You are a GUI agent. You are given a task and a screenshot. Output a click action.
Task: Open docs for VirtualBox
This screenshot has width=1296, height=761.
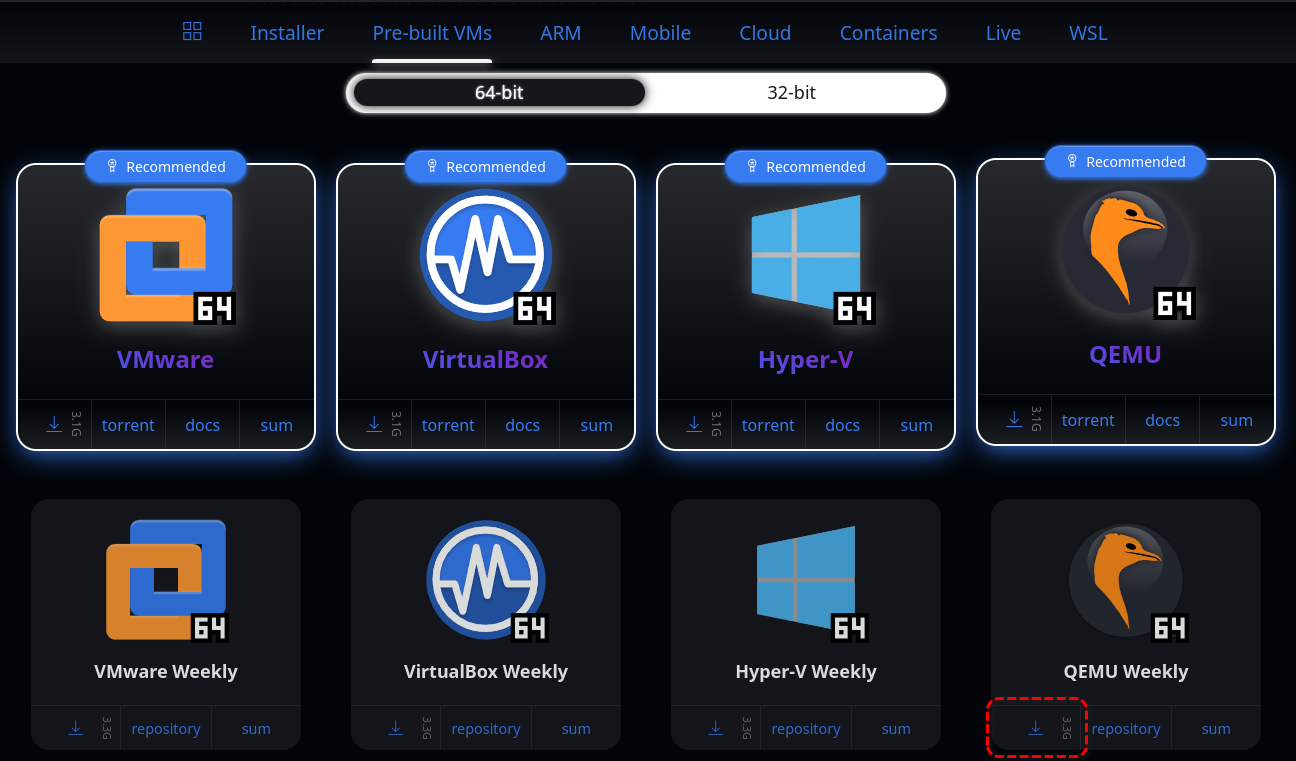click(x=522, y=425)
